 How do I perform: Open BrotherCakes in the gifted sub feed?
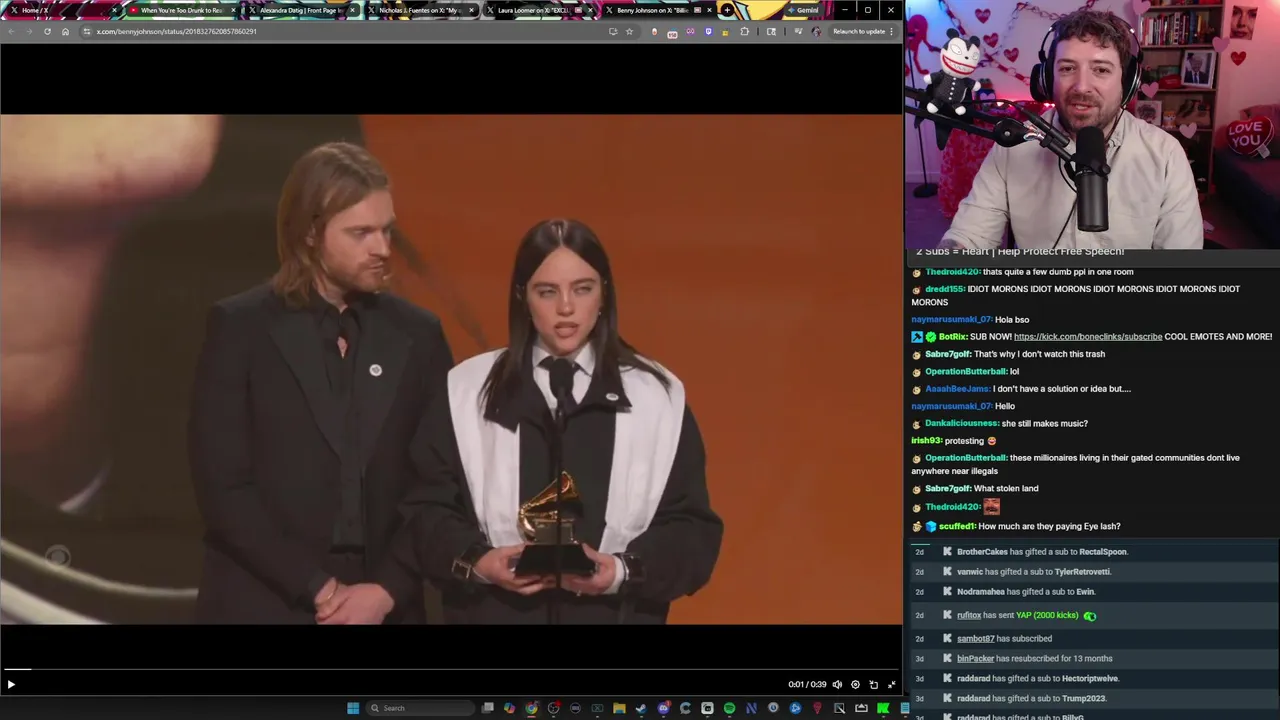(982, 552)
